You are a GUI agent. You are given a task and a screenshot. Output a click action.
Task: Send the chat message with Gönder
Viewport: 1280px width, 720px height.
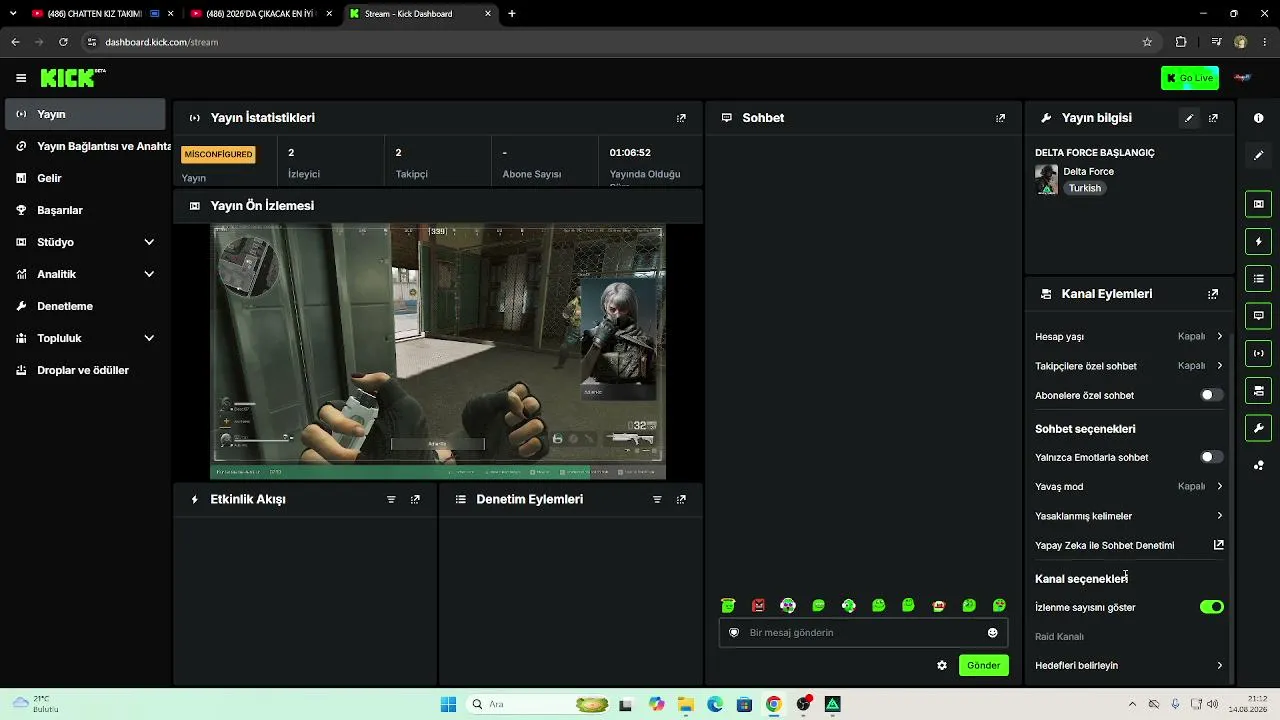point(983,665)
